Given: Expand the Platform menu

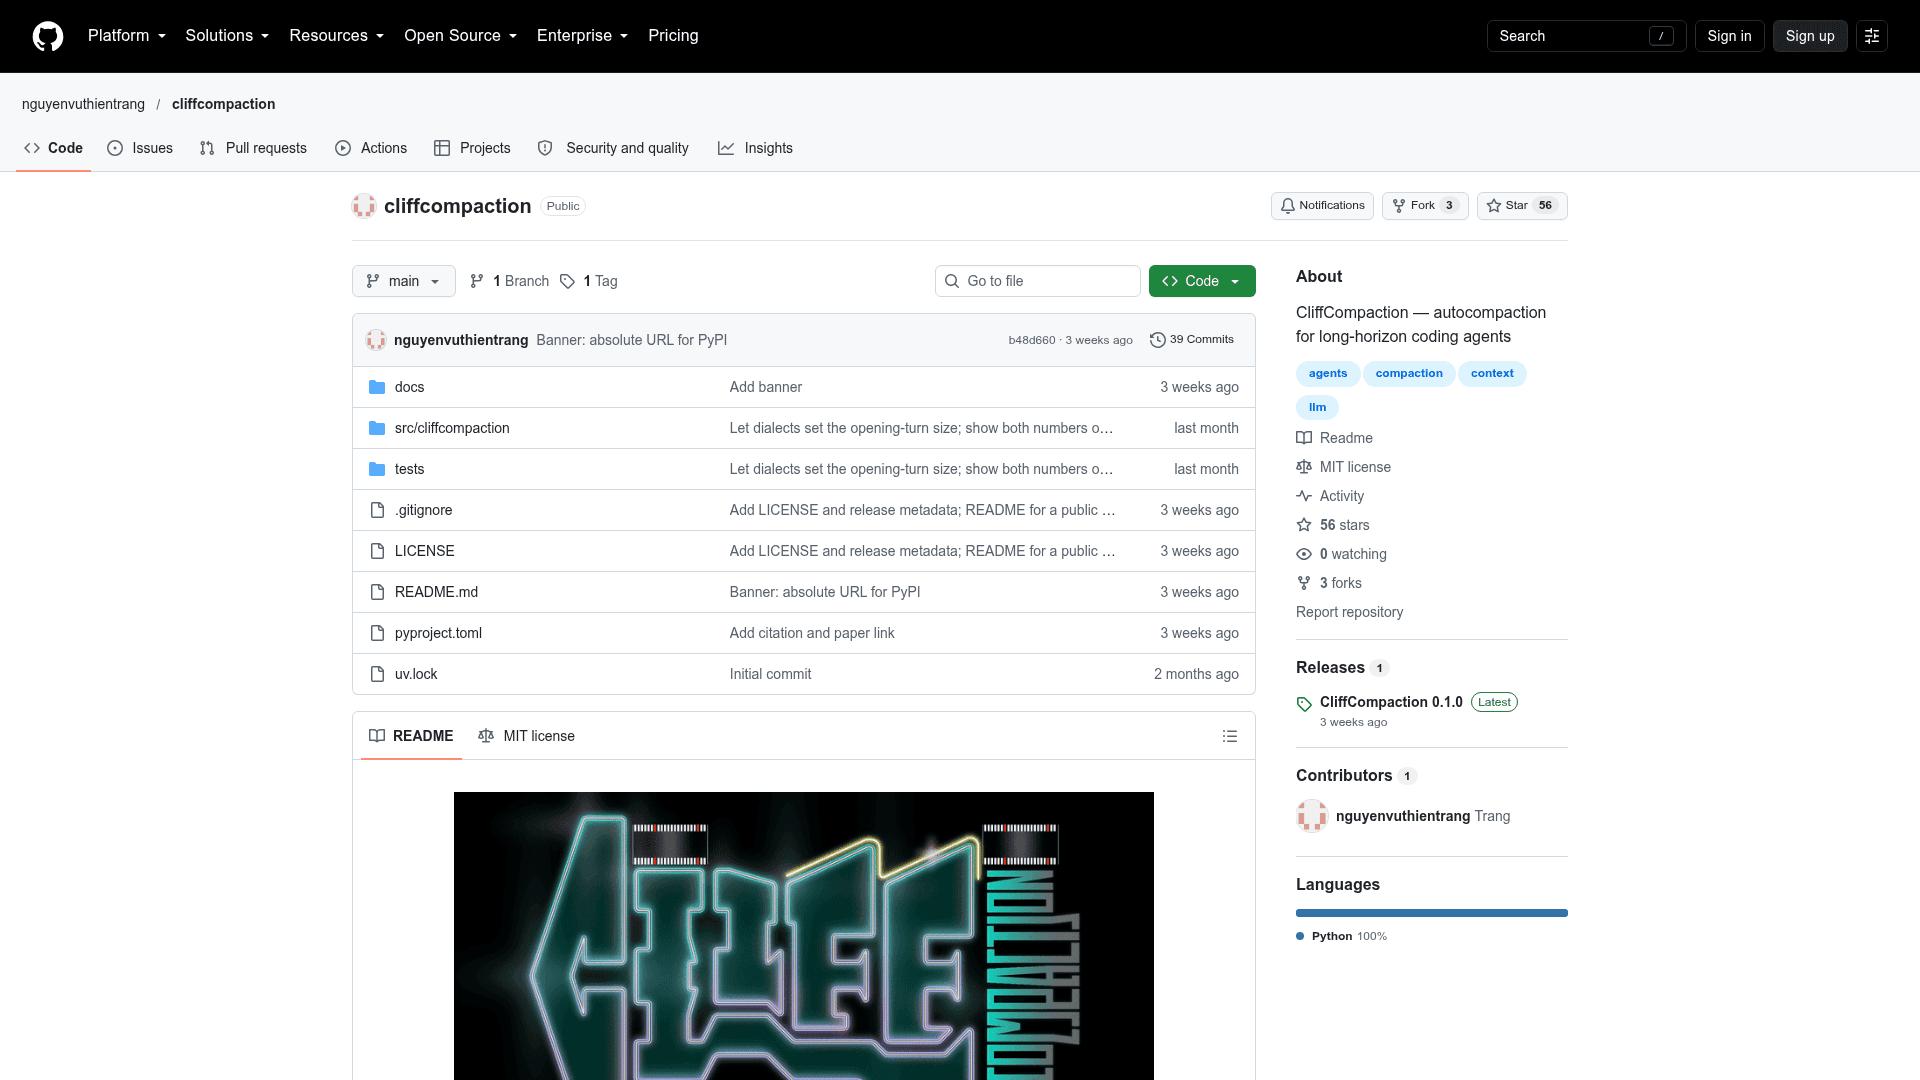Looking at the screenshot, I should click(127, 36).
